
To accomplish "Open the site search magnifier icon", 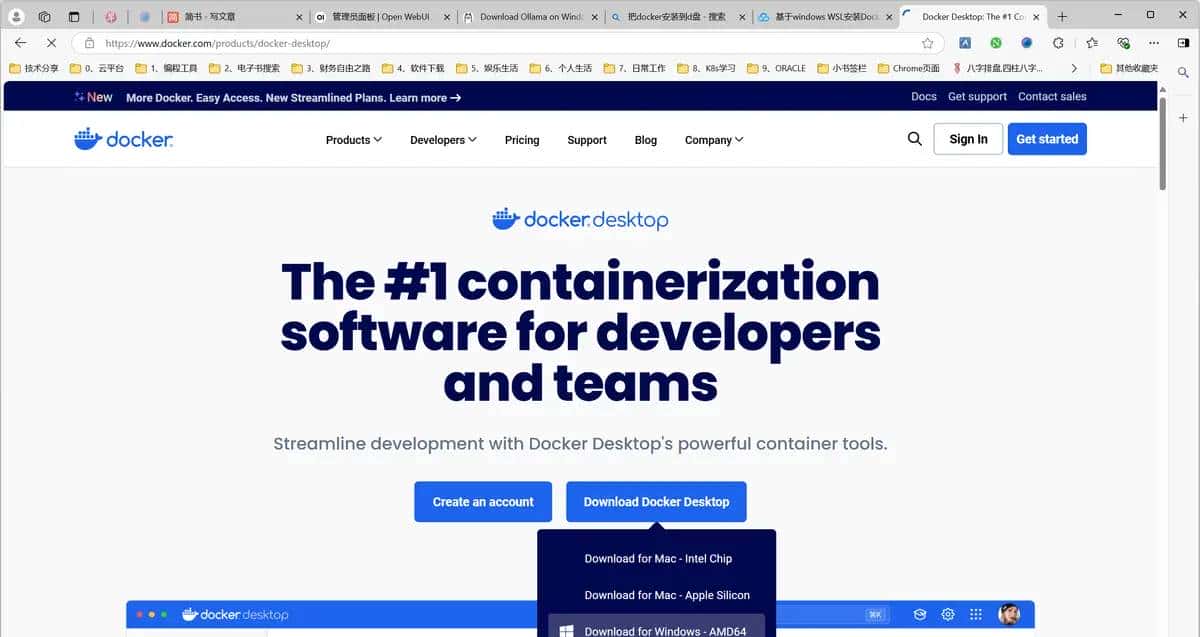I will tap(914, 139).
